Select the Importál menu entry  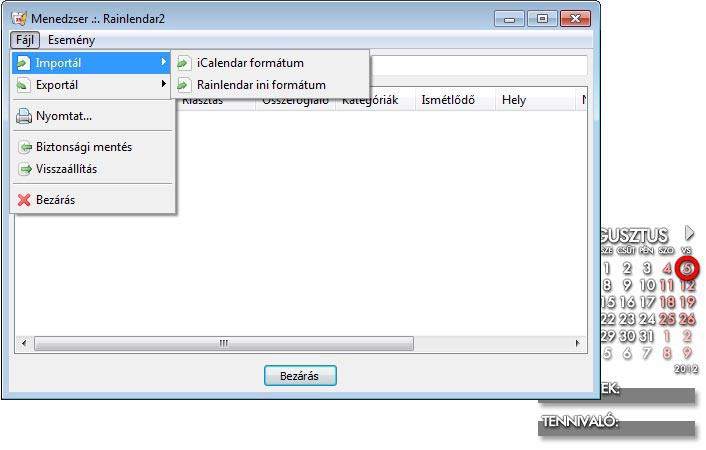click(91, 63)
